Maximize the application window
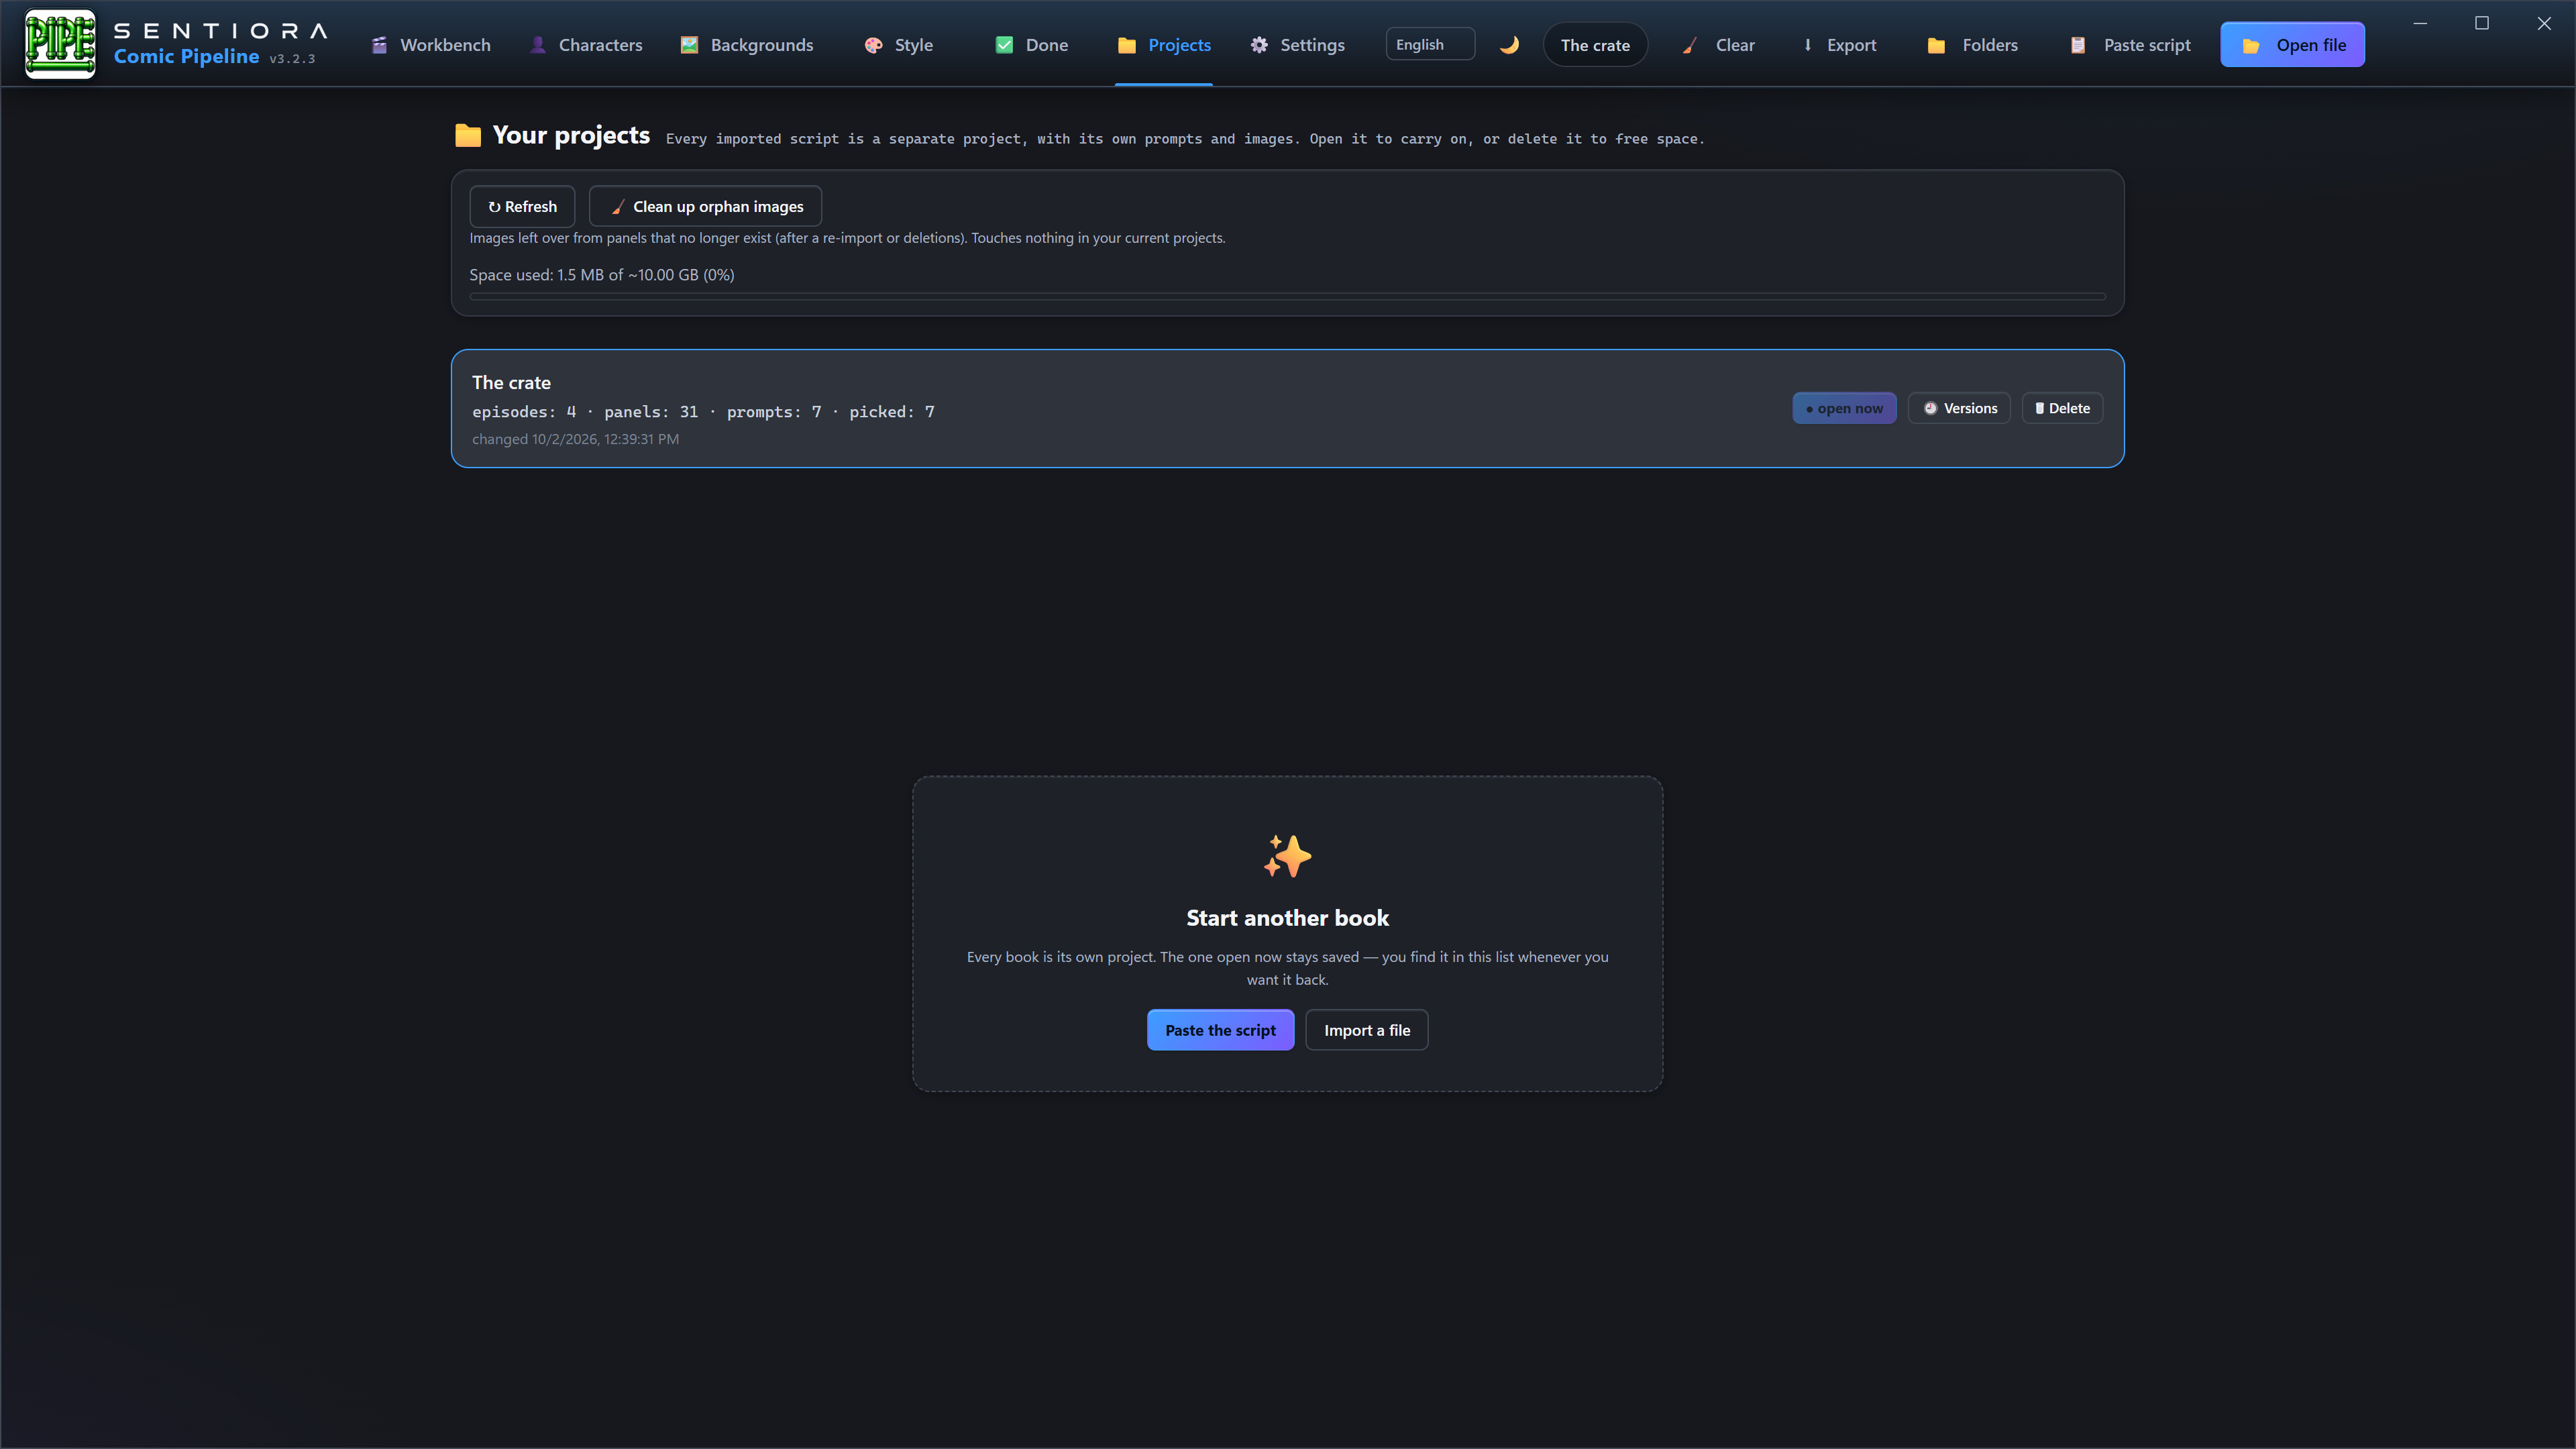This screenshot has width=2576, height=1449. [2482, 23]
